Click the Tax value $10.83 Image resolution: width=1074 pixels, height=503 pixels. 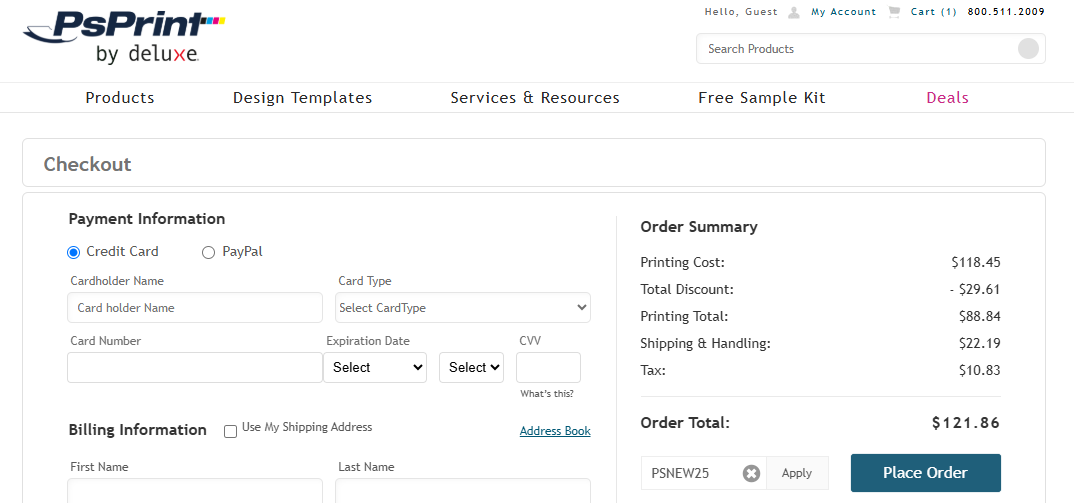[x=979, y=371]
